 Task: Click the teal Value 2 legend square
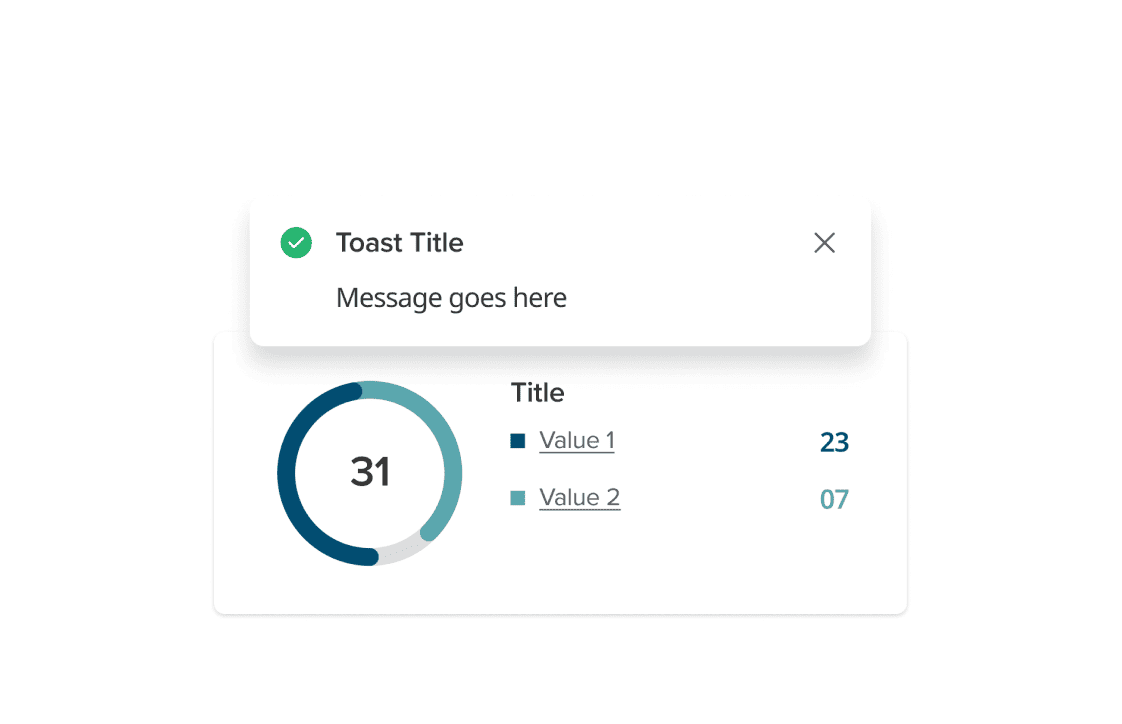click(x=518, y=498)
